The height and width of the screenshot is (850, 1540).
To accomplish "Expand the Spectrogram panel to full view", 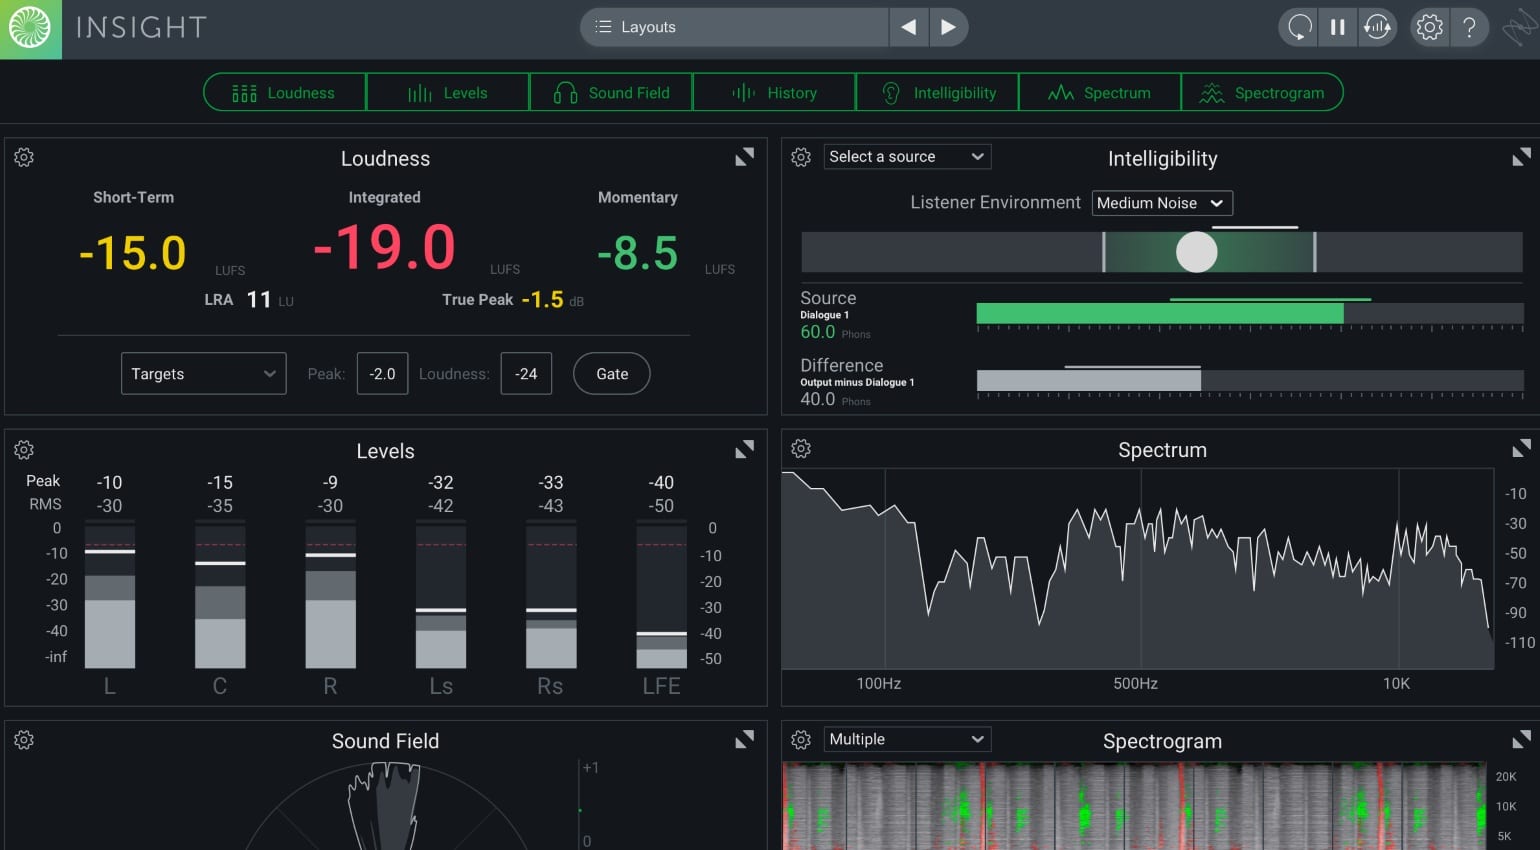I will click(1521, 740).
